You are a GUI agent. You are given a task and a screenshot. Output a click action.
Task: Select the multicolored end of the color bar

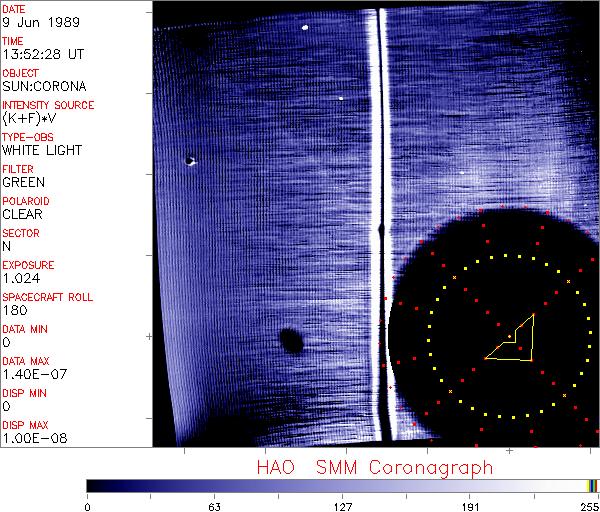coord(593,485)
